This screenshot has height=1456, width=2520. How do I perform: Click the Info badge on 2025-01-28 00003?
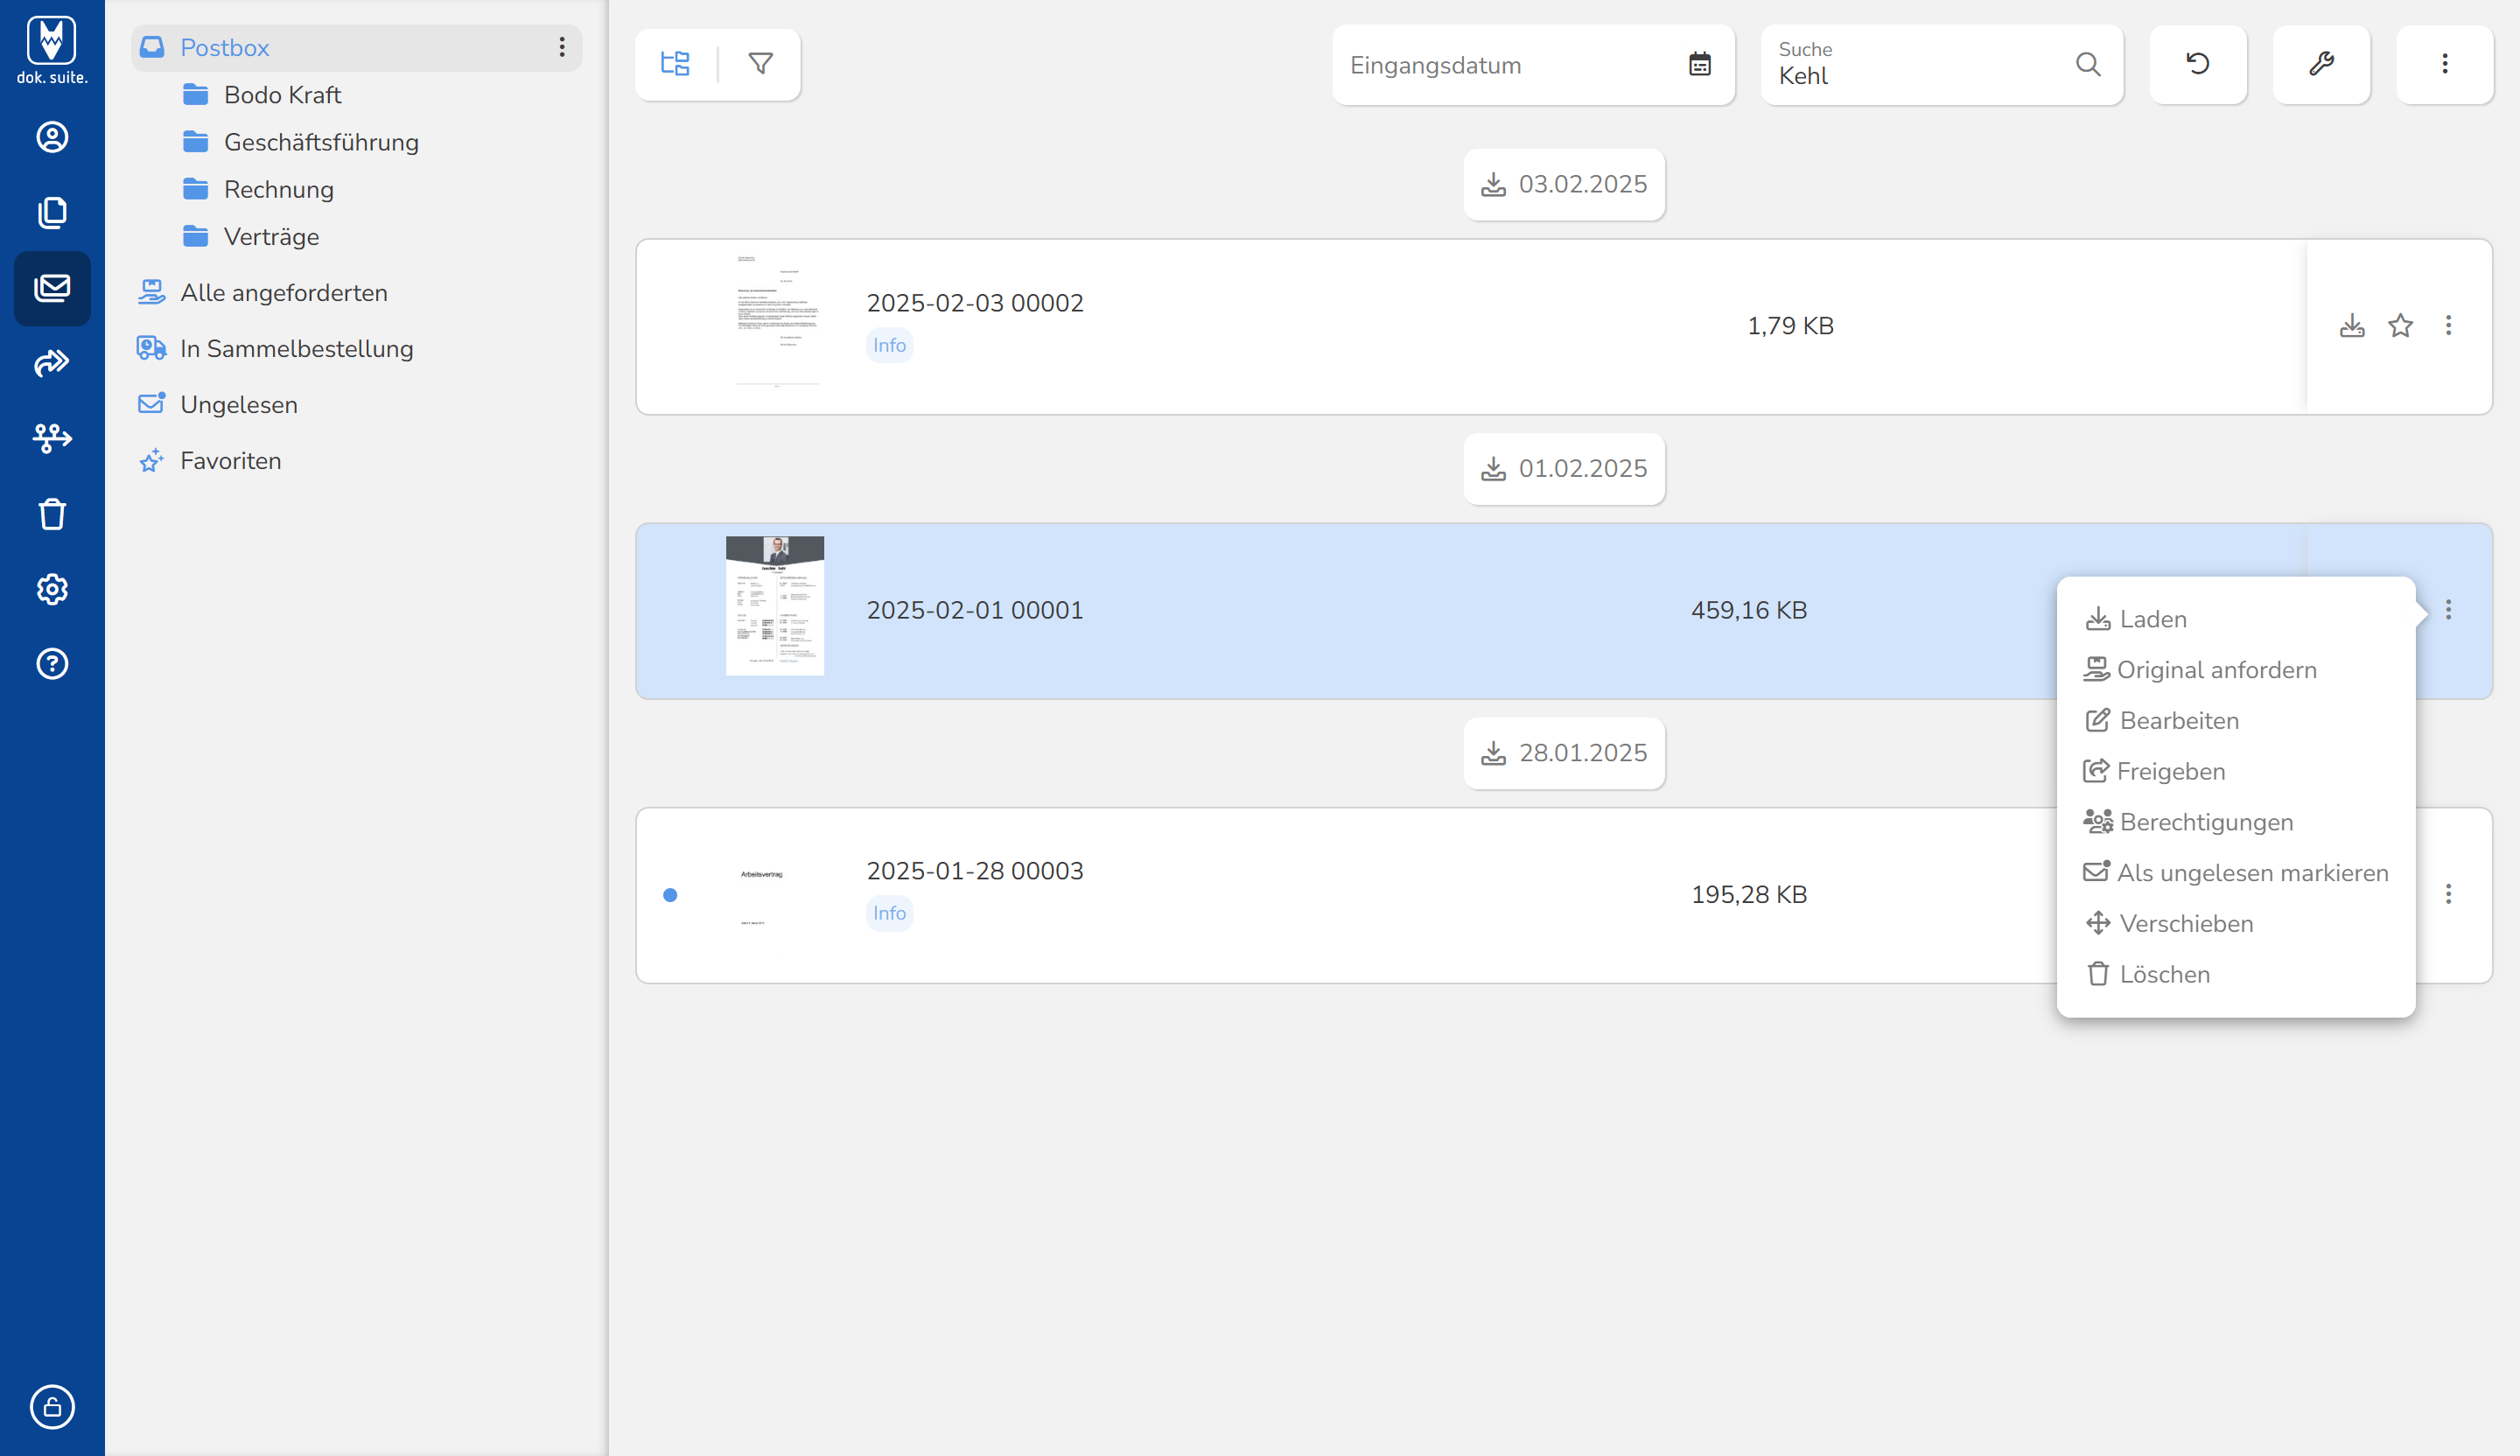point(889,912)
